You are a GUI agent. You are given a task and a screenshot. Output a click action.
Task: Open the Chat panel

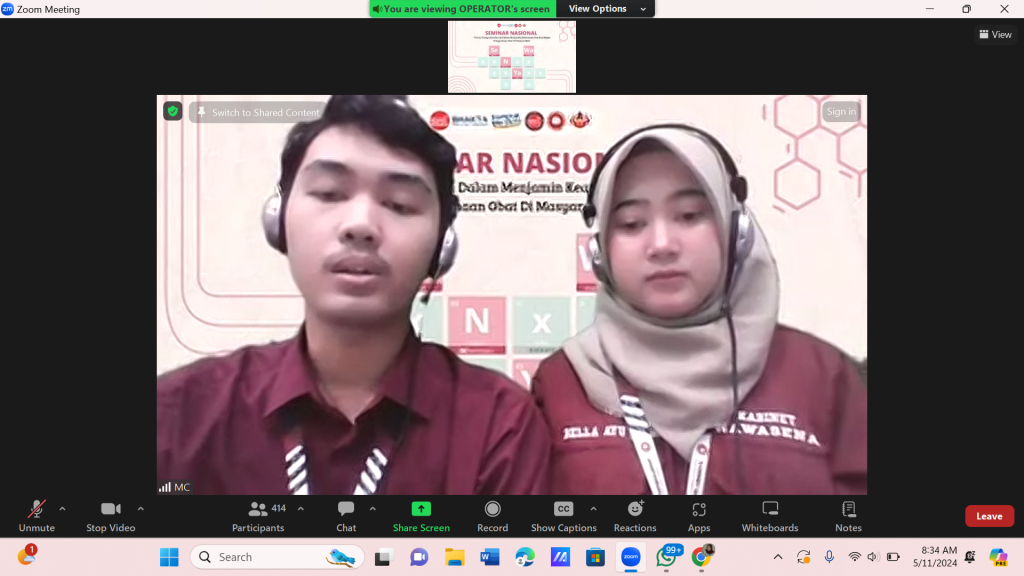point(346,510)
